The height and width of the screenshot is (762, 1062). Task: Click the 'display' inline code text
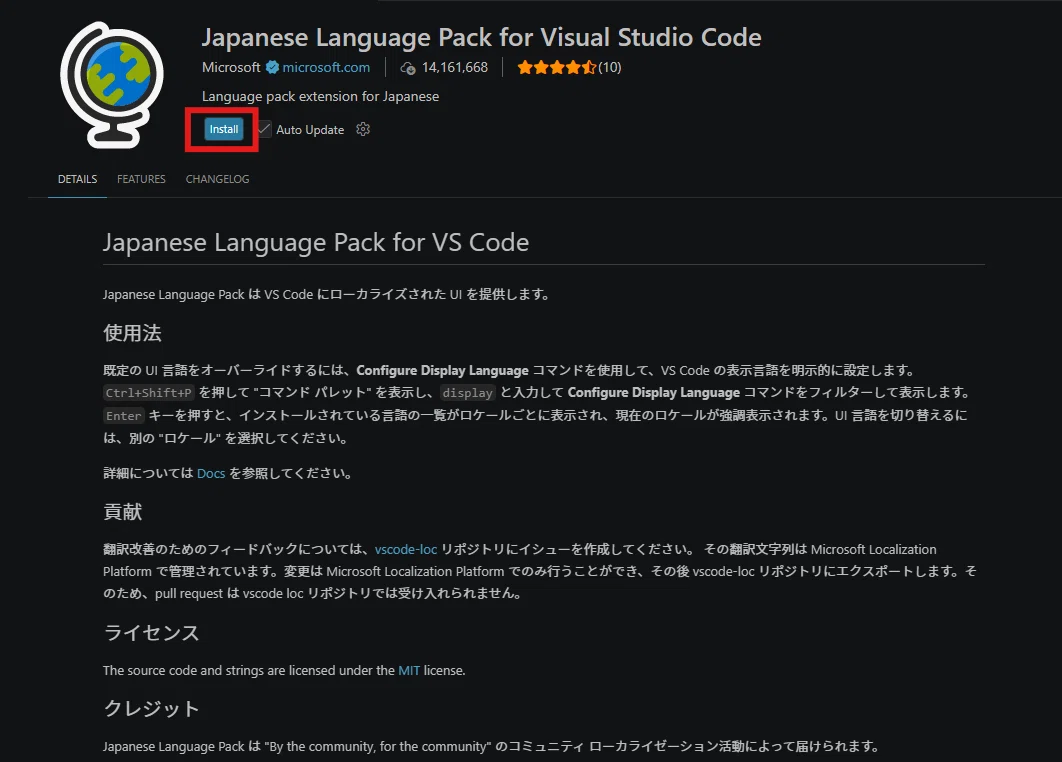[x=467, y=393]
